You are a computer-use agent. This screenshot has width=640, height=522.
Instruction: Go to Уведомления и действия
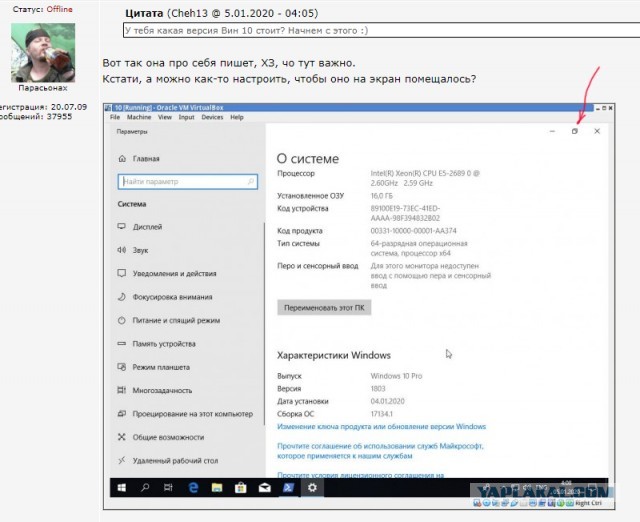point(167,273)
